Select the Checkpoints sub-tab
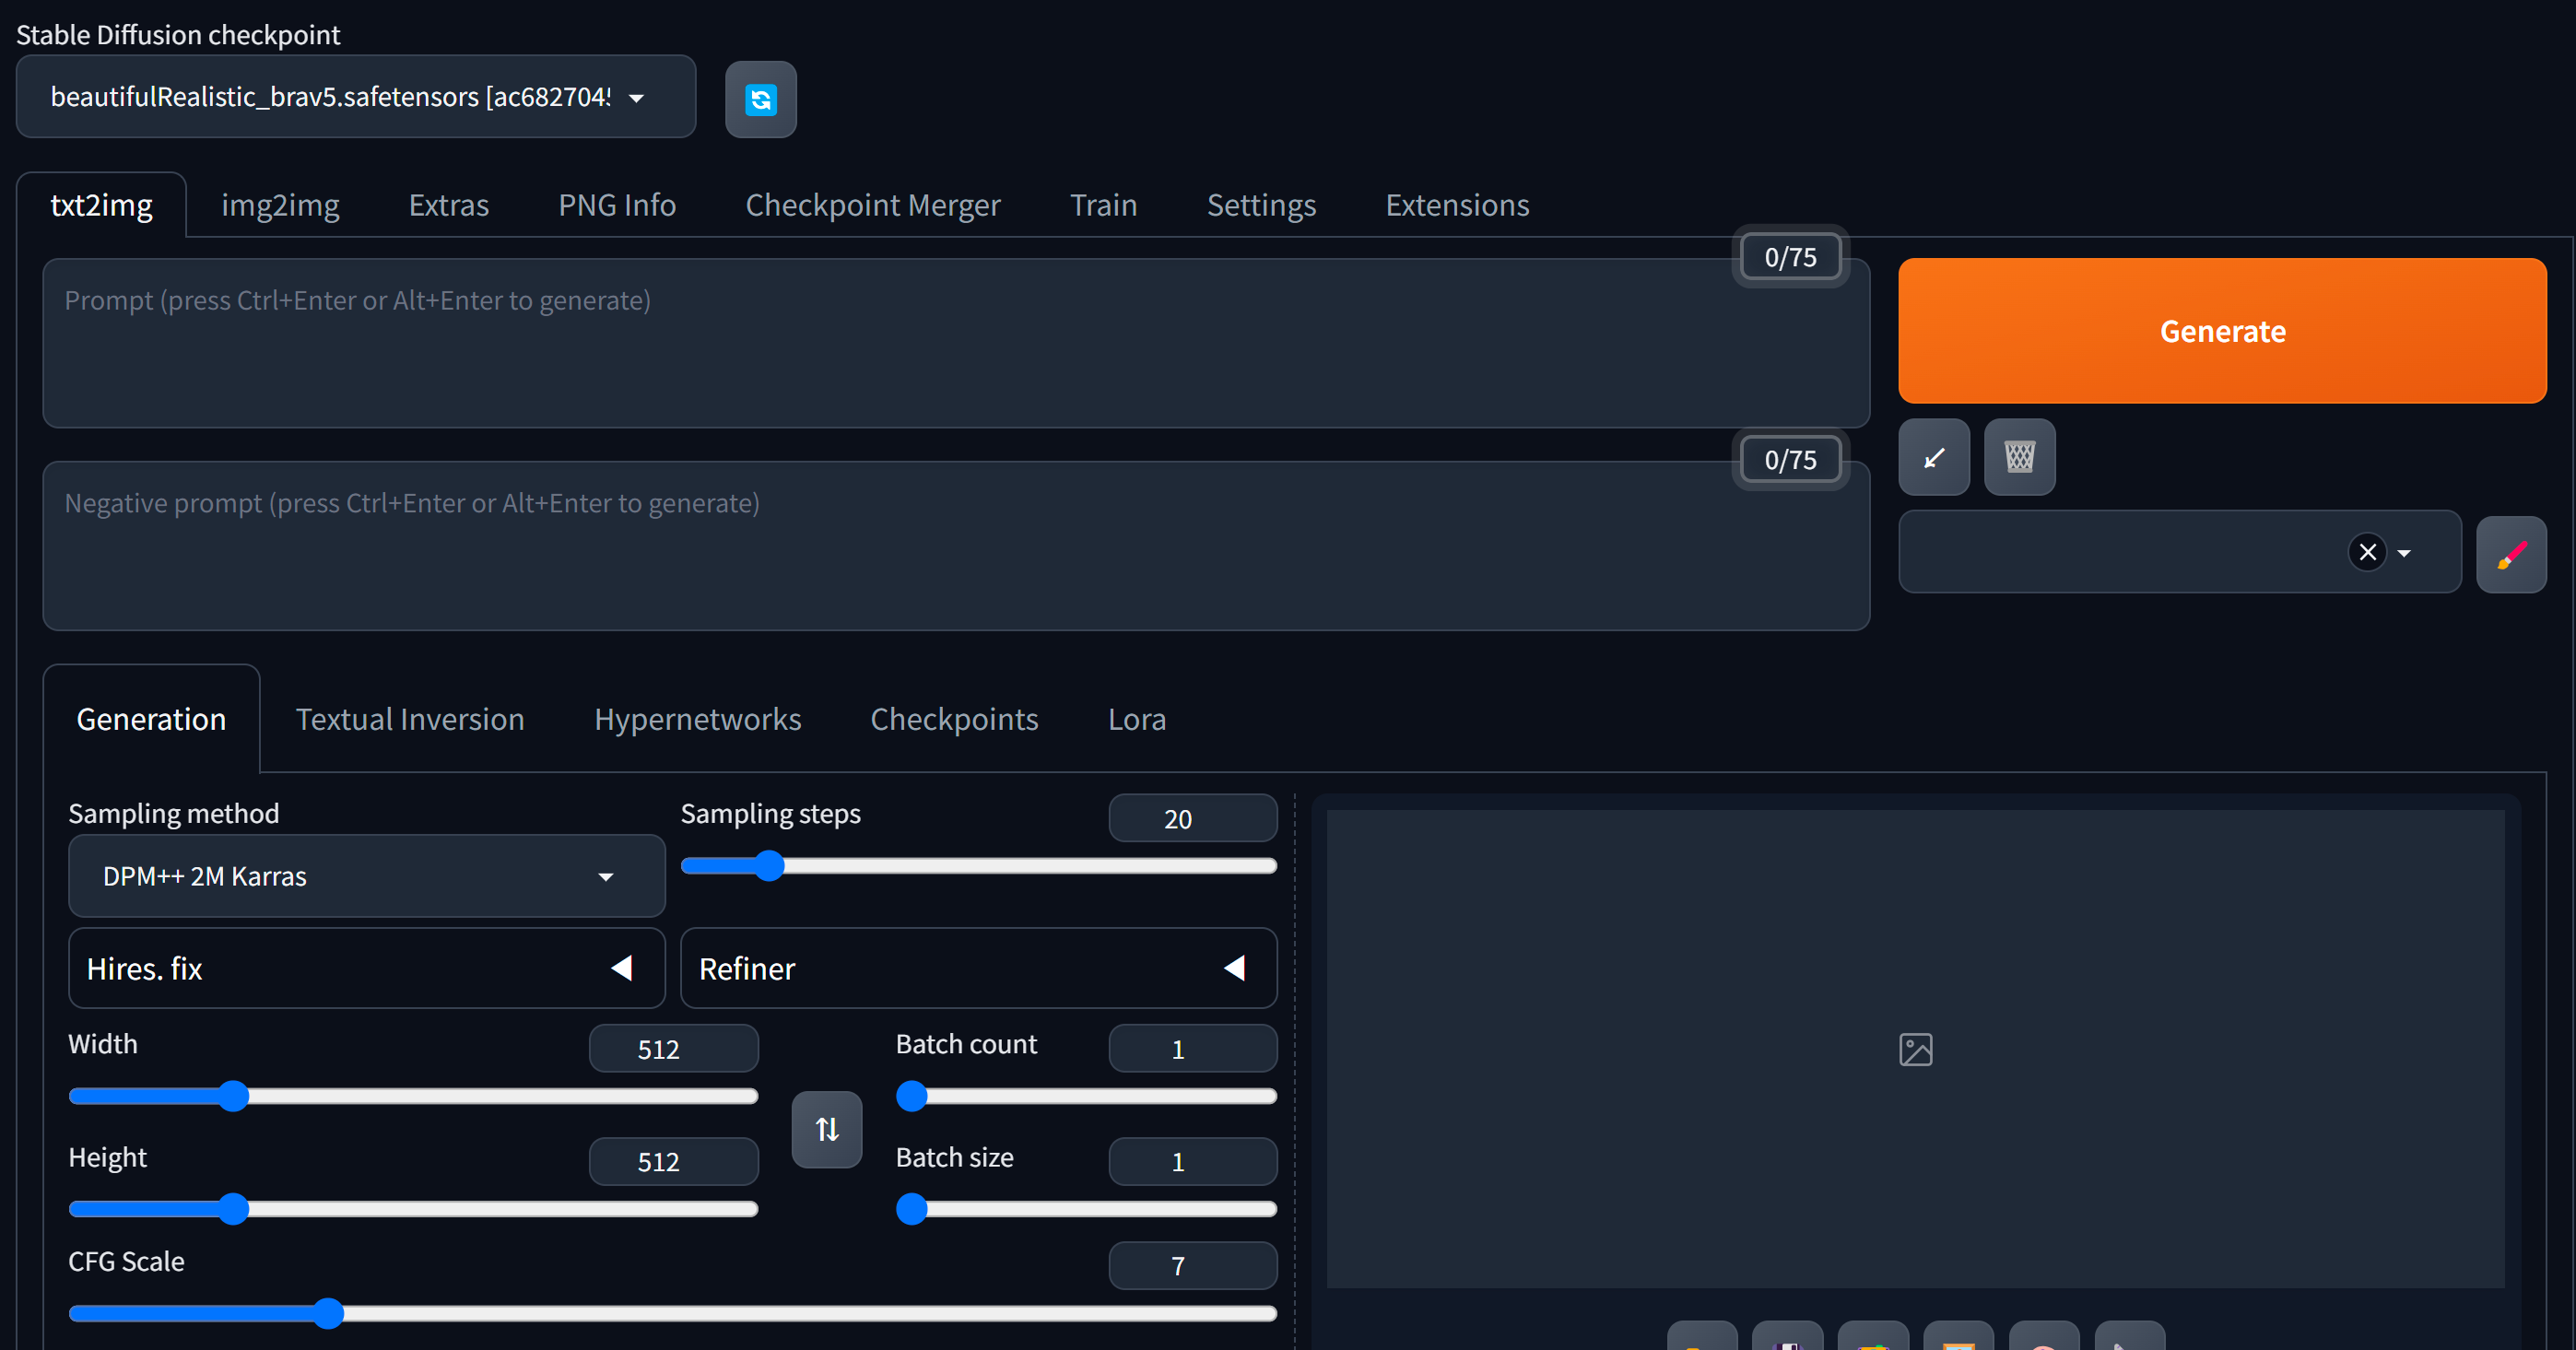This screenshot has width=2576, height=1350. 954,719
